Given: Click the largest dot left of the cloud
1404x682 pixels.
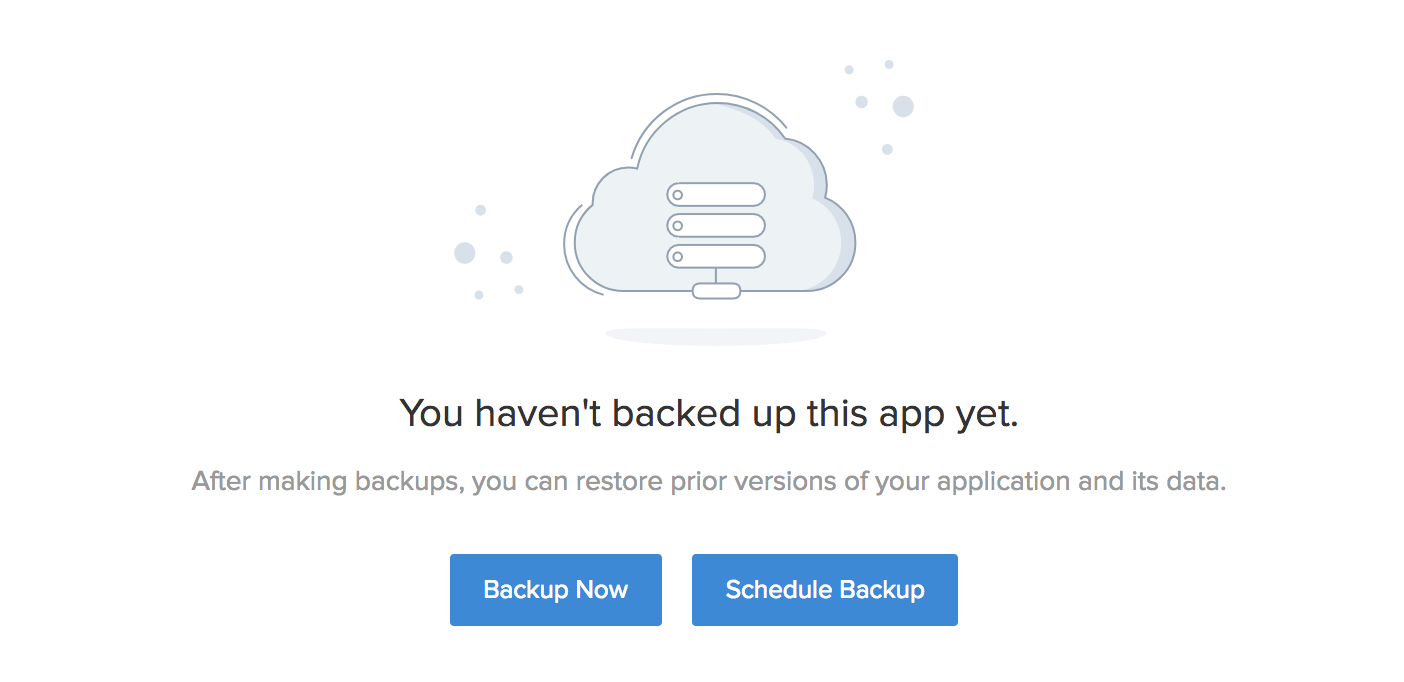Looking at the screenshot, I should pos(465,253).
